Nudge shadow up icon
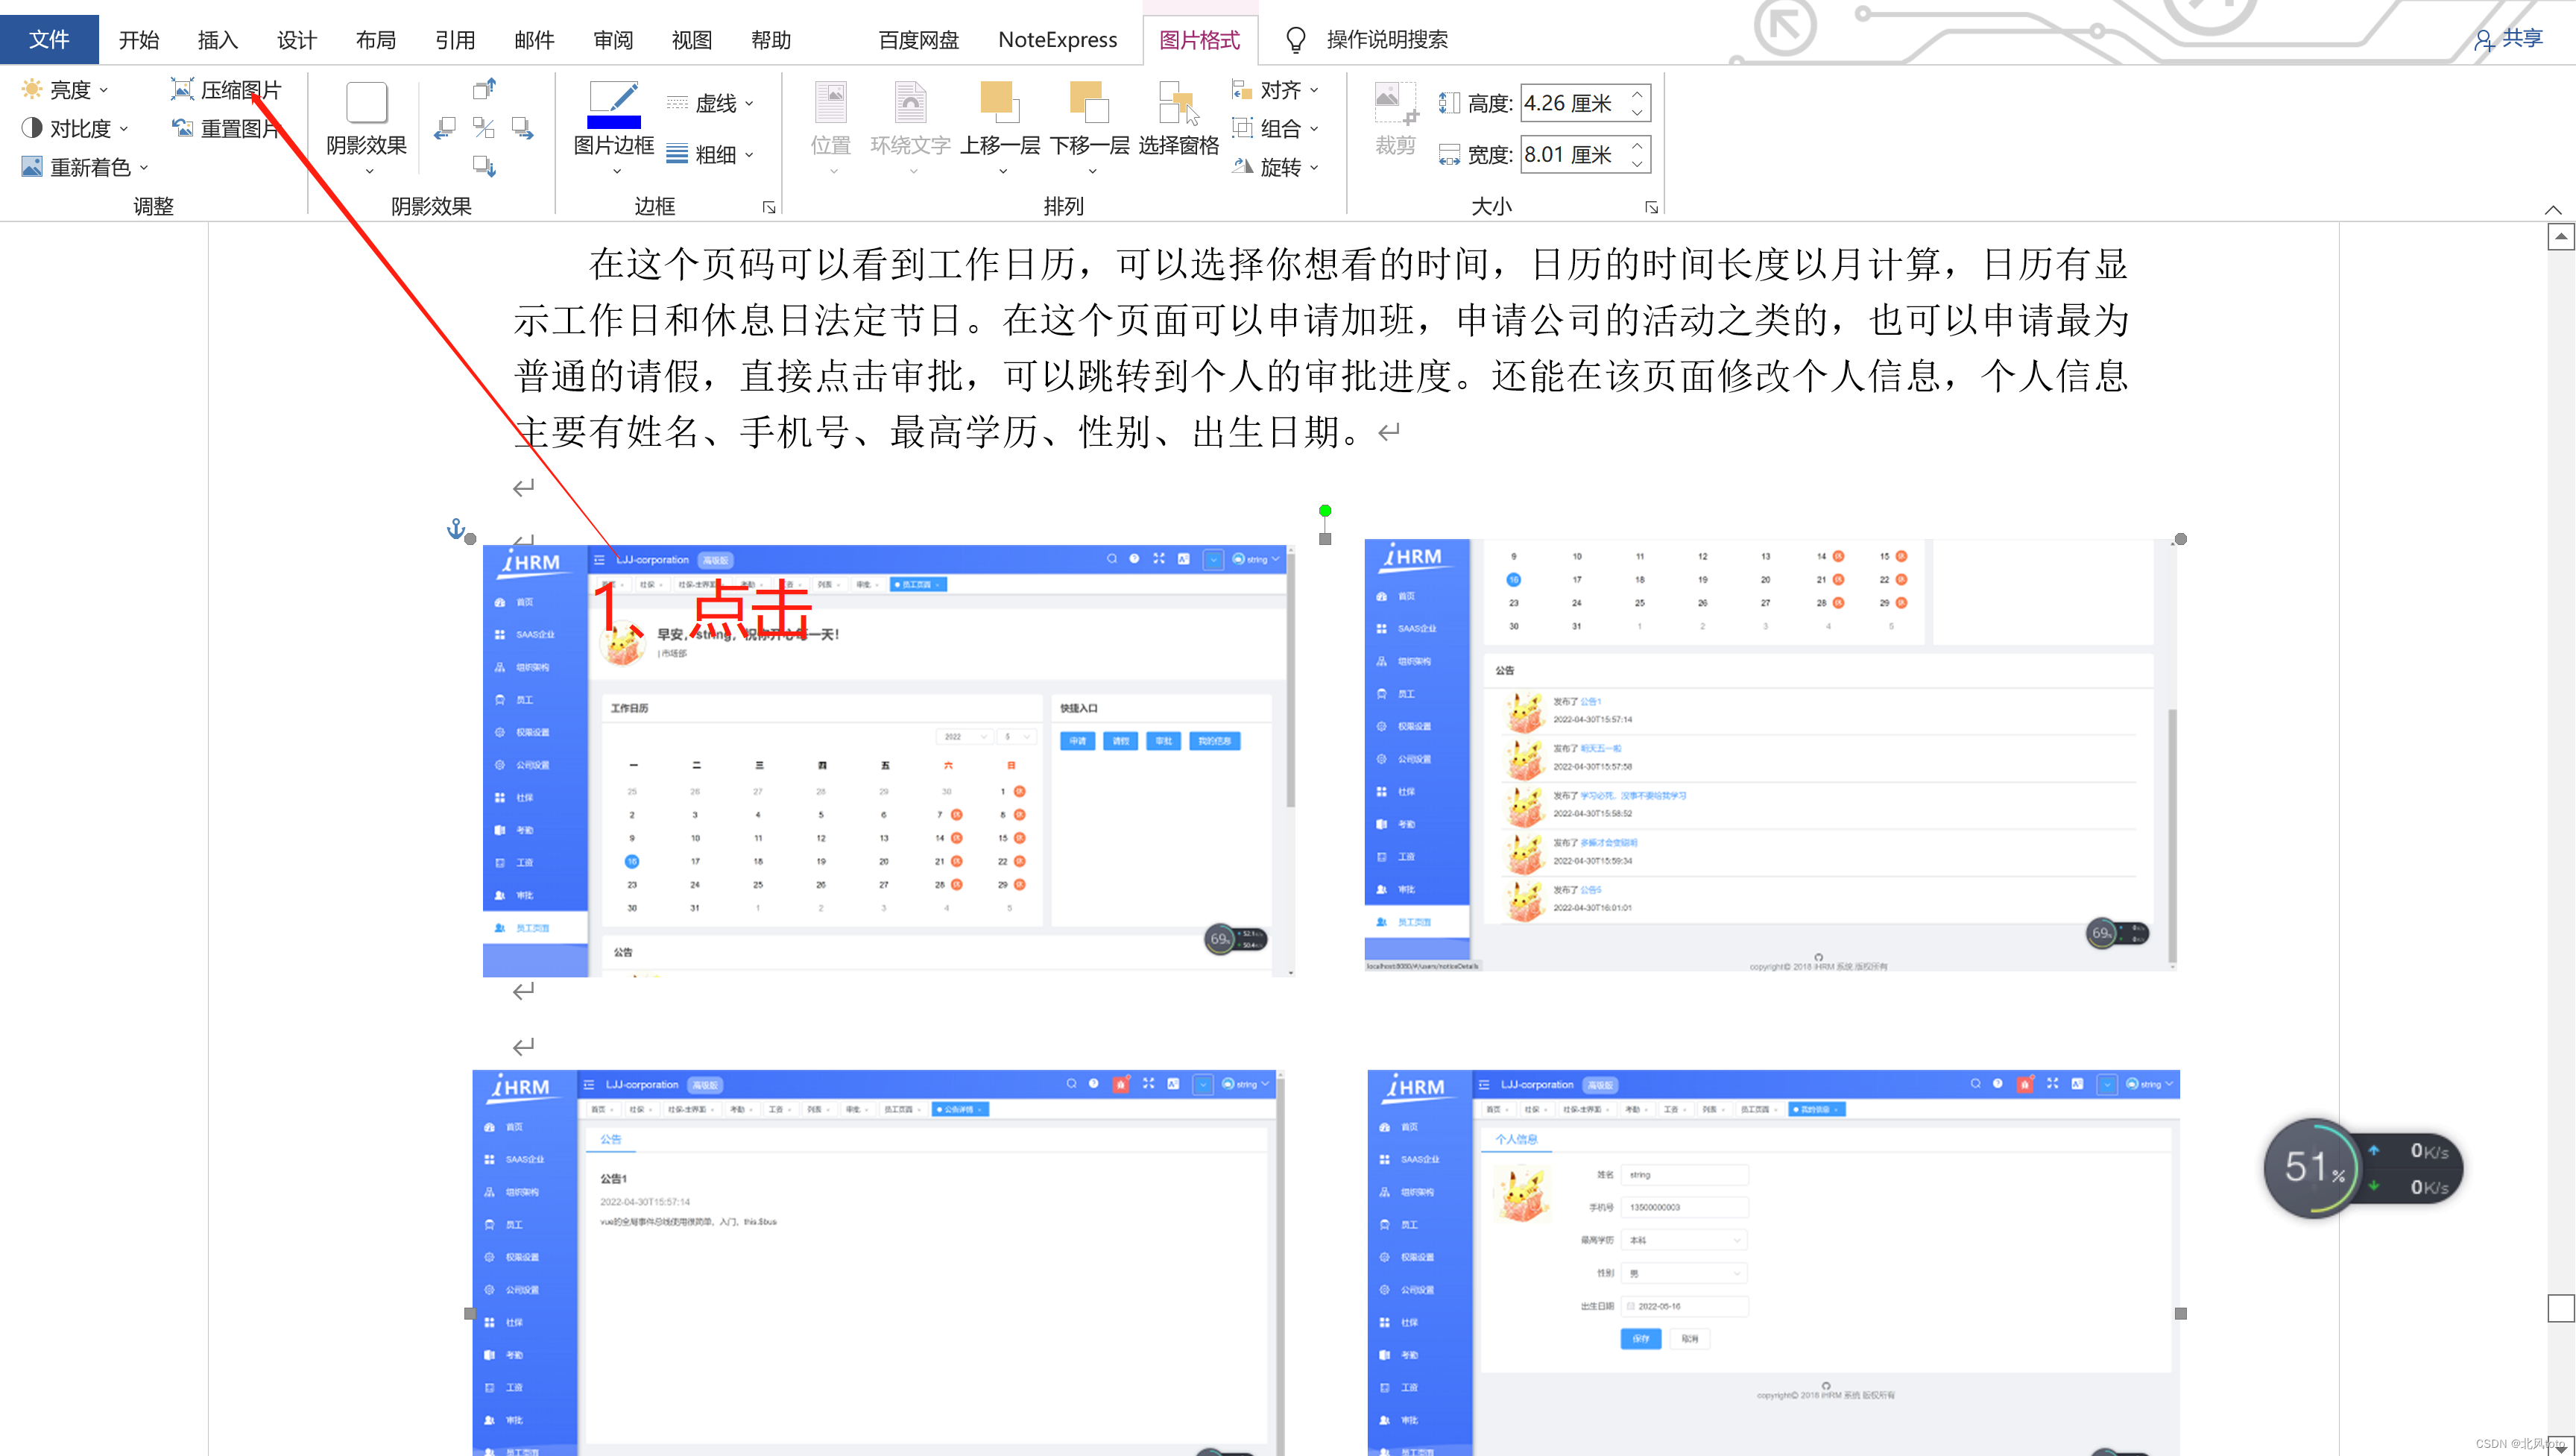The width and height of the screenshot is (2576, 1456). (x=484, y=90)
